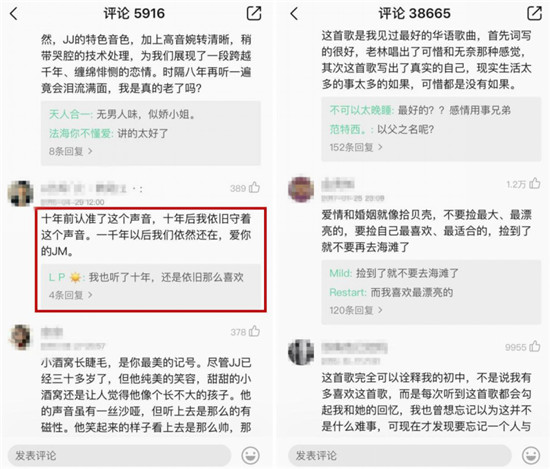
Task: Expand 8条回复 replies
Action: (71, 151)
